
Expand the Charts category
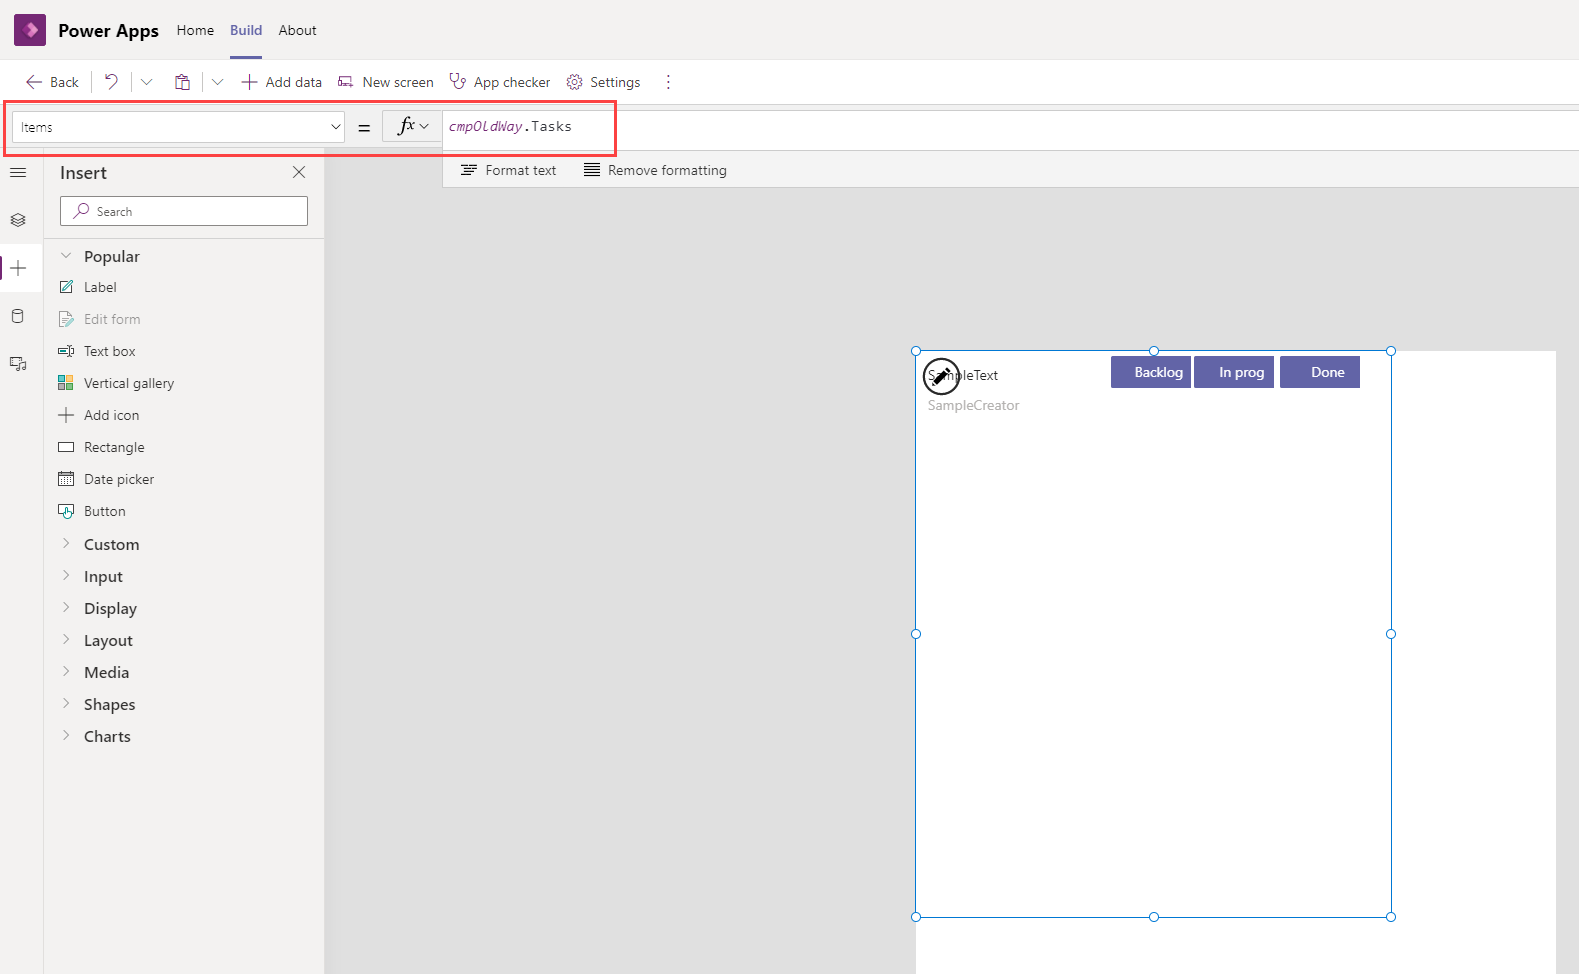click(x=107, y=736)
